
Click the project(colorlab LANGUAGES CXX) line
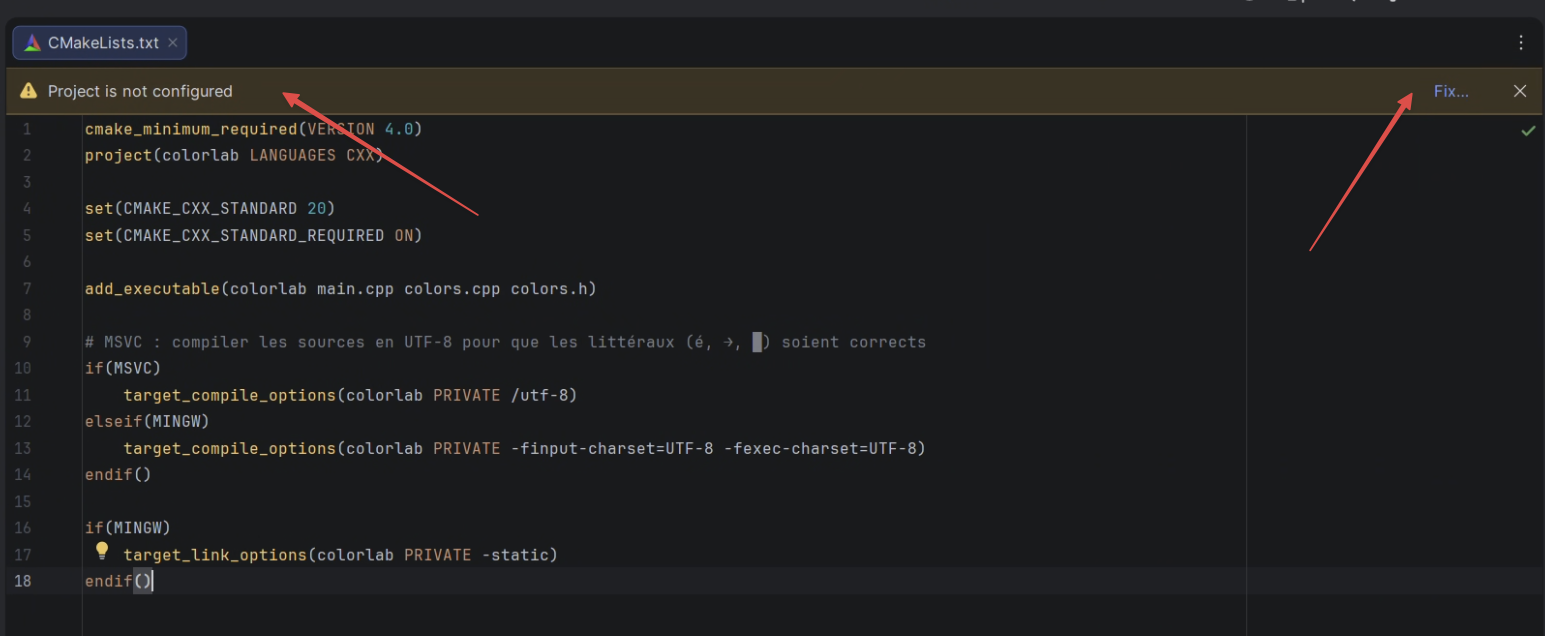click(x=234, y=156)
